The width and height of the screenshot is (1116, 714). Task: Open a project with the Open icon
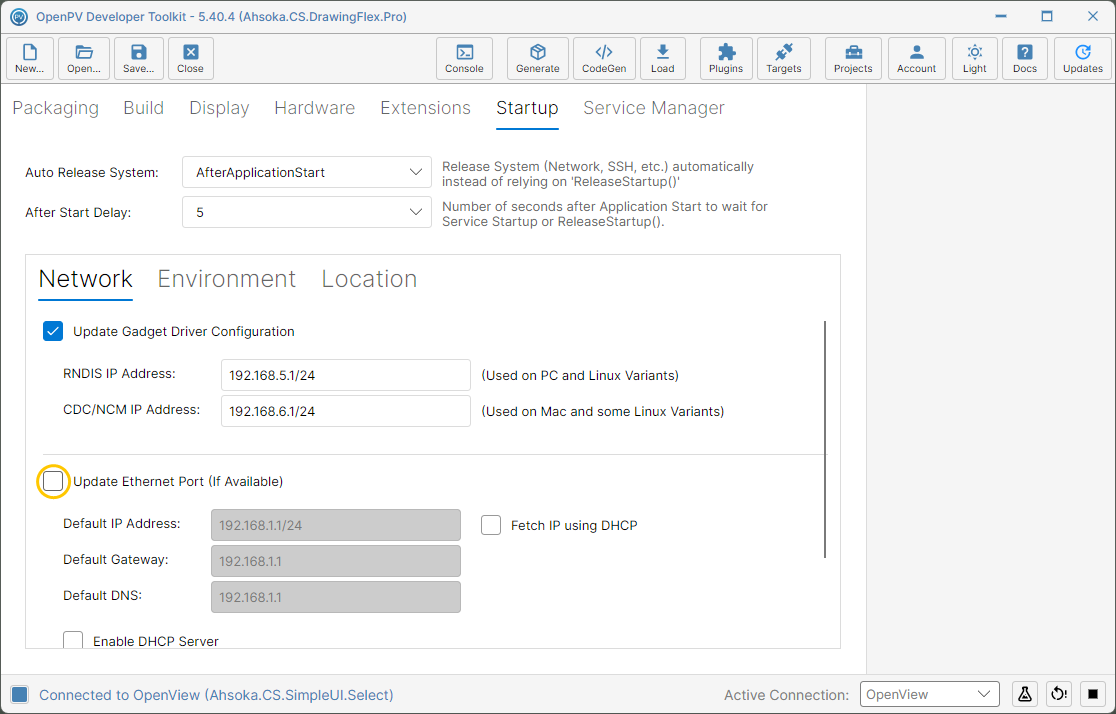click(84, 58)
